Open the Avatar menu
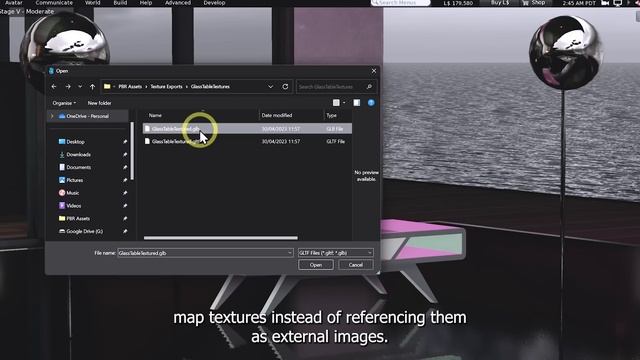 (x=13, y=2)
